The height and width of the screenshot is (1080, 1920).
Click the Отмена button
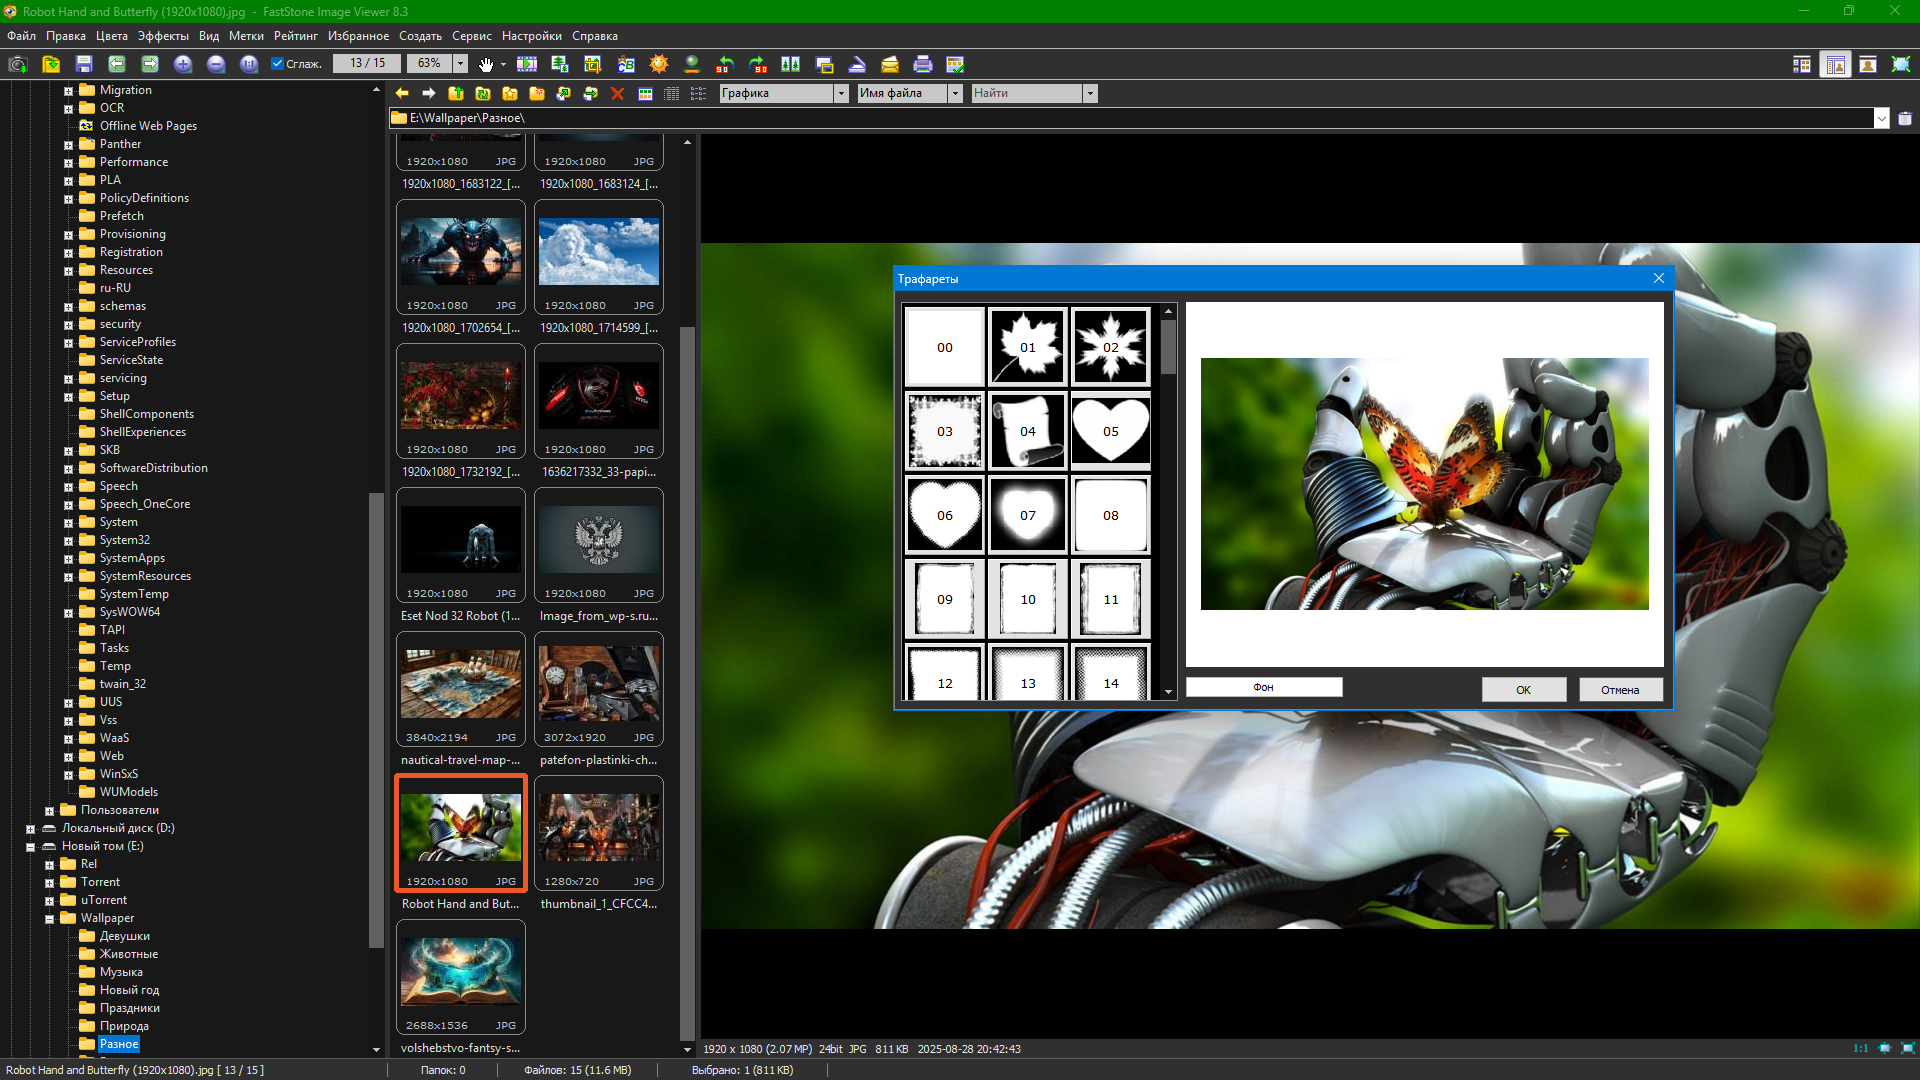1620,690
